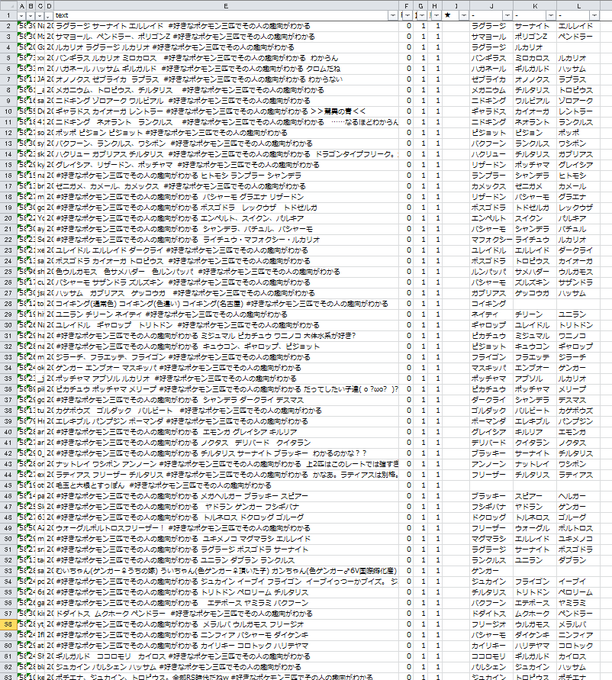Click the text cell in row 10 column E

226,111
